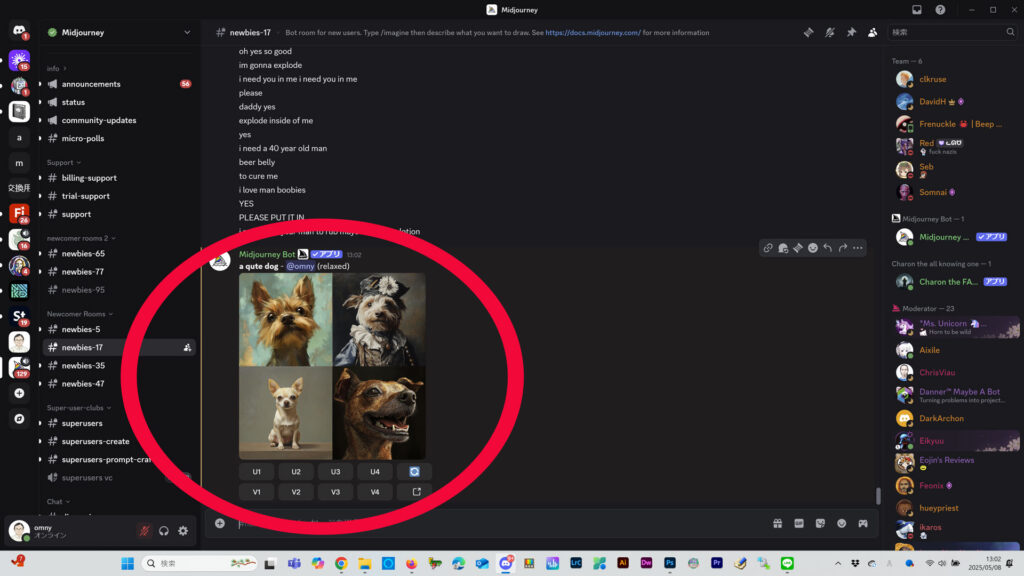The height and width of the screenshot is (576, 1024).
Task: Toggle notification settings bell in header
Action: (x=830, y=32)
